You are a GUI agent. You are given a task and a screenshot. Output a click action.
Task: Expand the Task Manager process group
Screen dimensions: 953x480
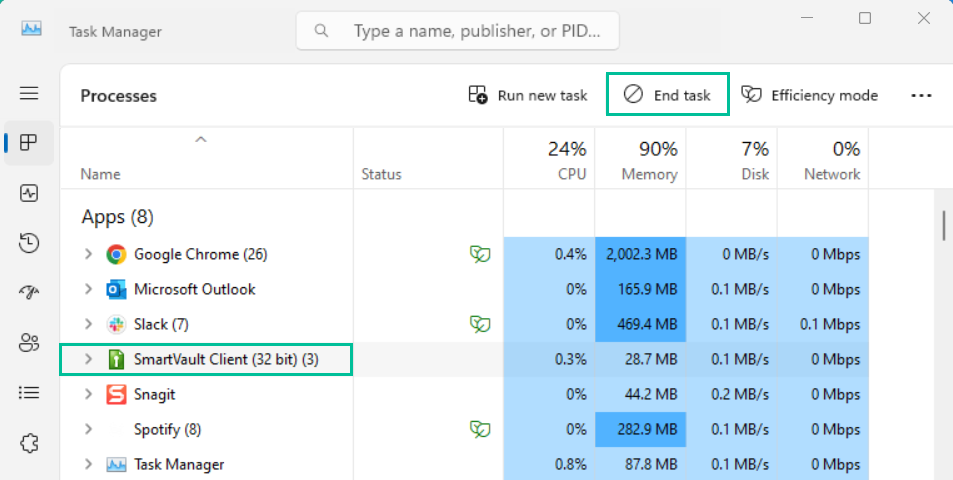point(89,465)
